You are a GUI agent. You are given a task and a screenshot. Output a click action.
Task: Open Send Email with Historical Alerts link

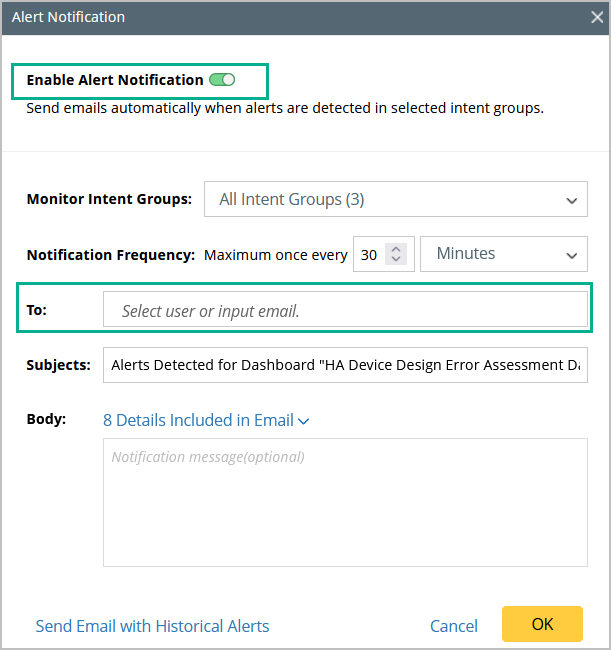pos(152,626)
